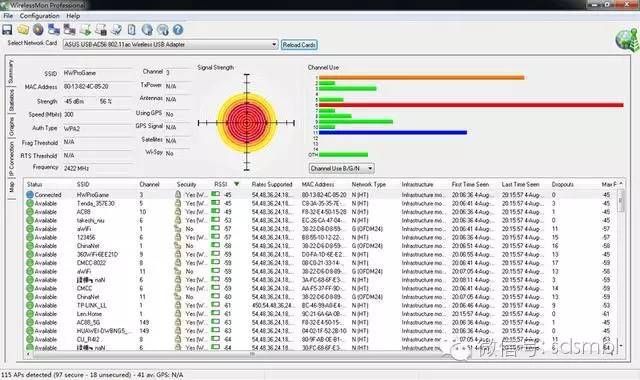The image size is (640, 380).
Task: Open the Configuration menu
Action: 39,16
